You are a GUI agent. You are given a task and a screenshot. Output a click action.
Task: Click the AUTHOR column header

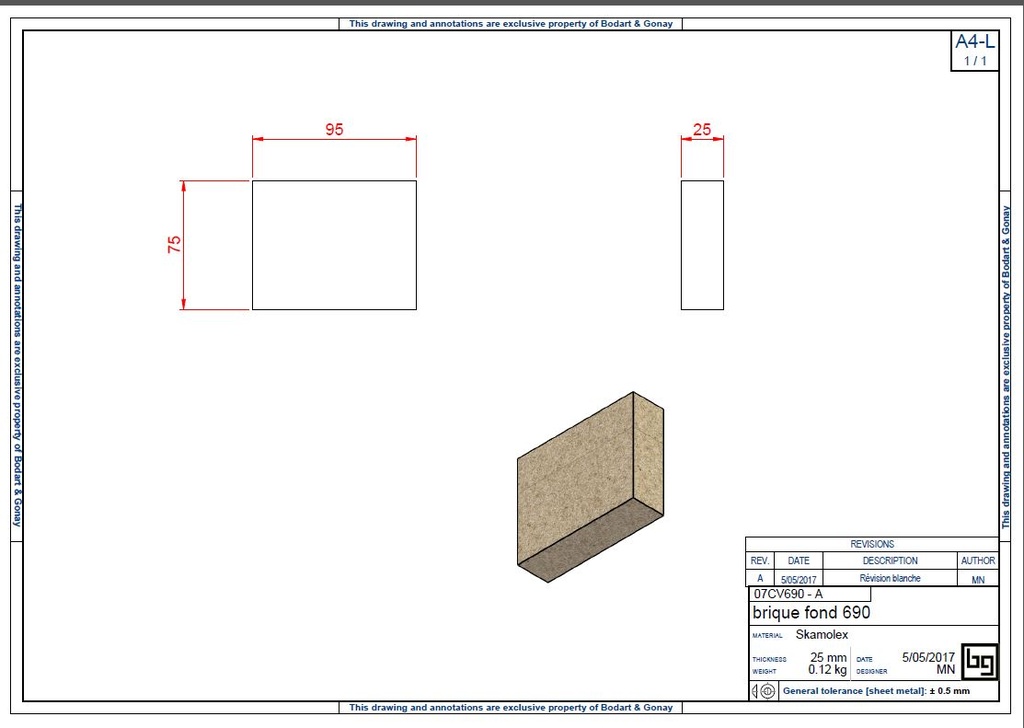tap(977, 560)
